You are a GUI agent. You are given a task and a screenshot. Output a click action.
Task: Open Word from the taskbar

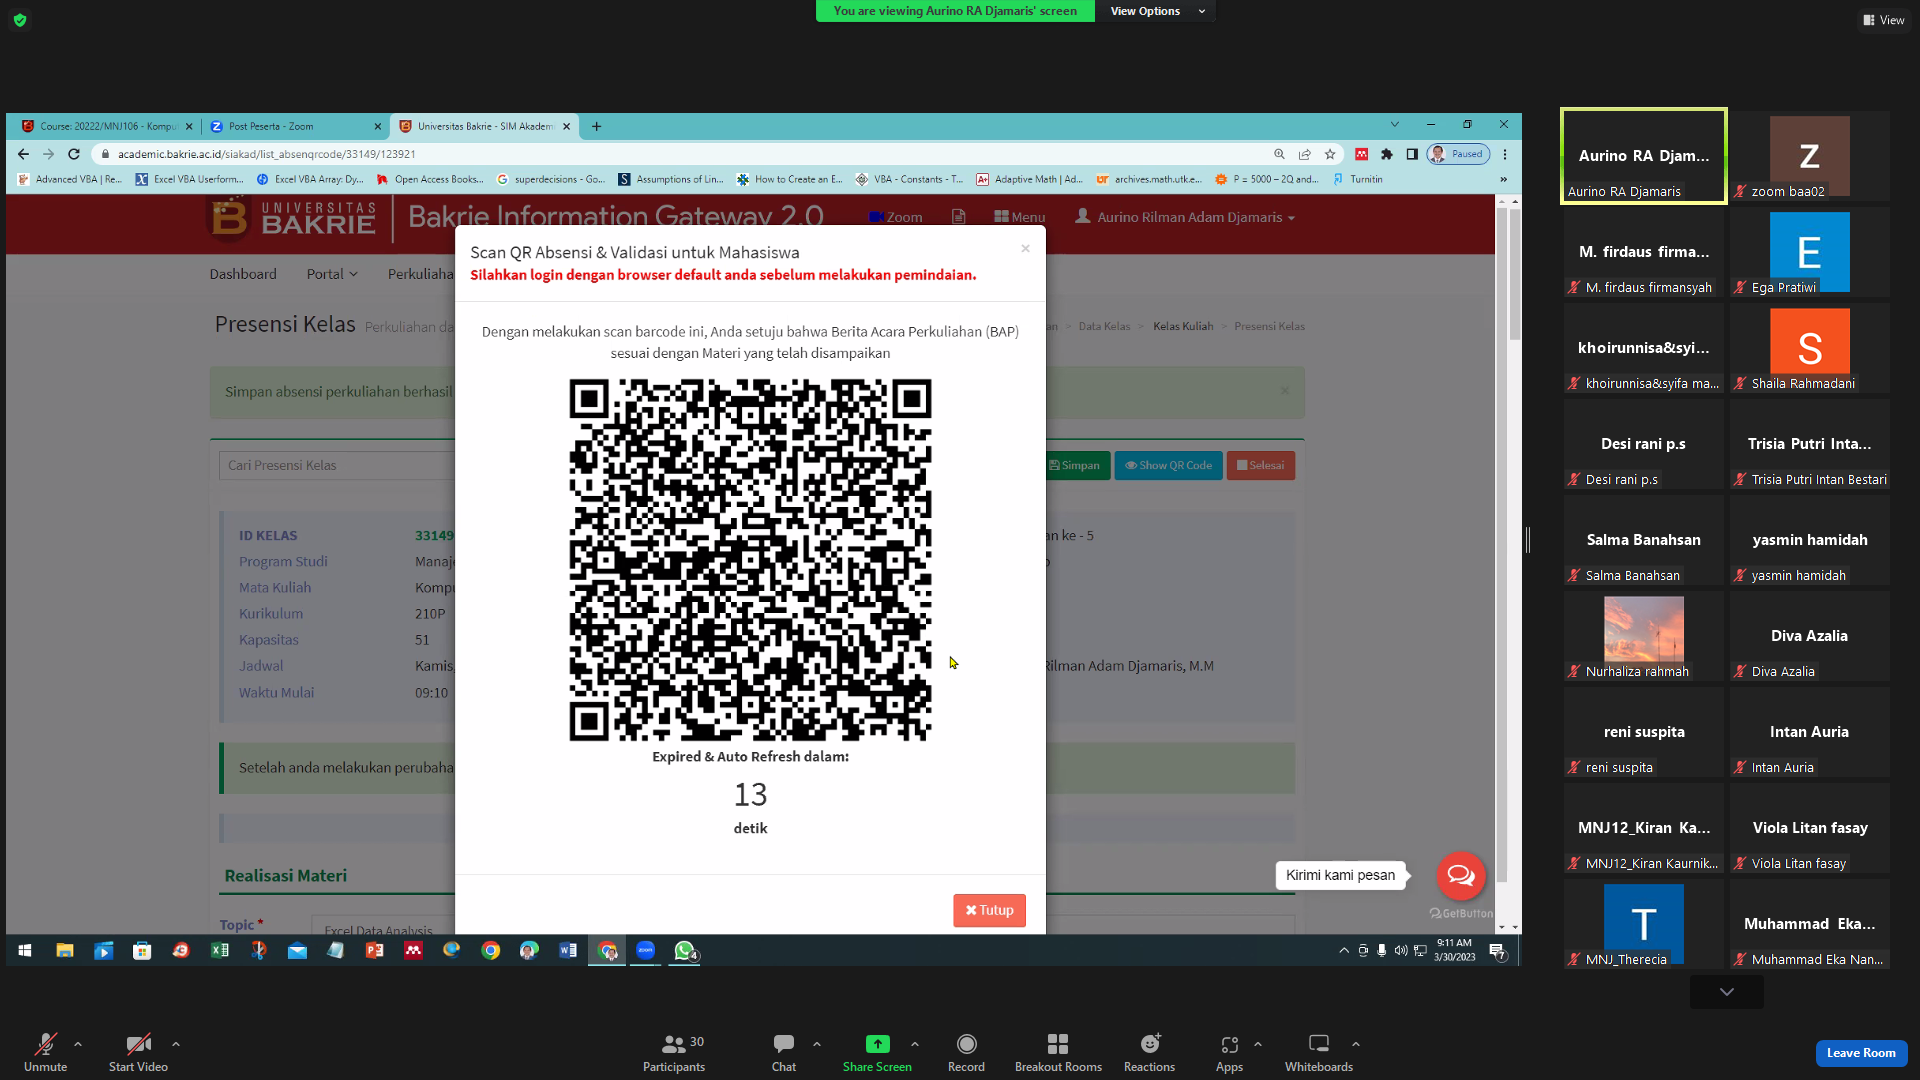tap(568, 951)
